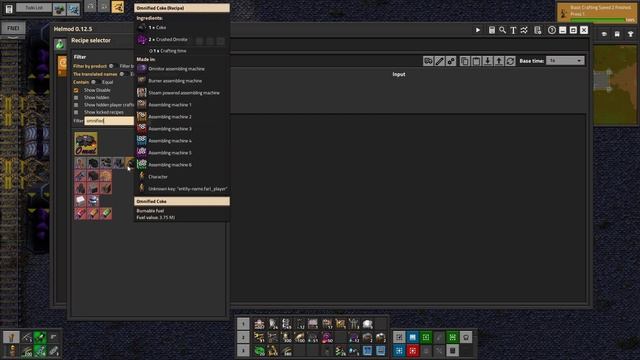Click the Helmod 0.12.5 window title

point(73,29)
